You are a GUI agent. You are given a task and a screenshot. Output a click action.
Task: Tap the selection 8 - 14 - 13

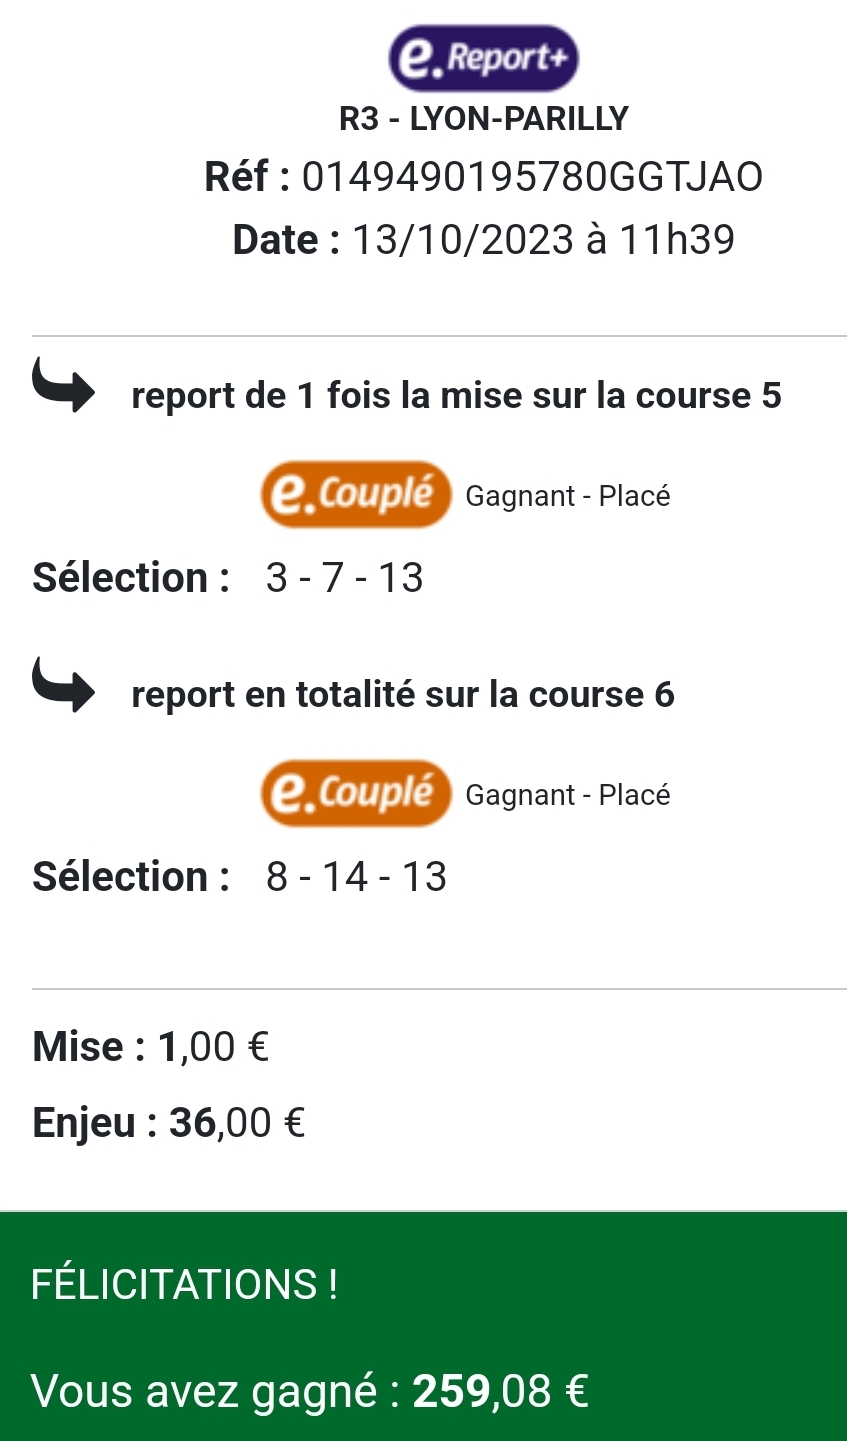tap(356, 877)
